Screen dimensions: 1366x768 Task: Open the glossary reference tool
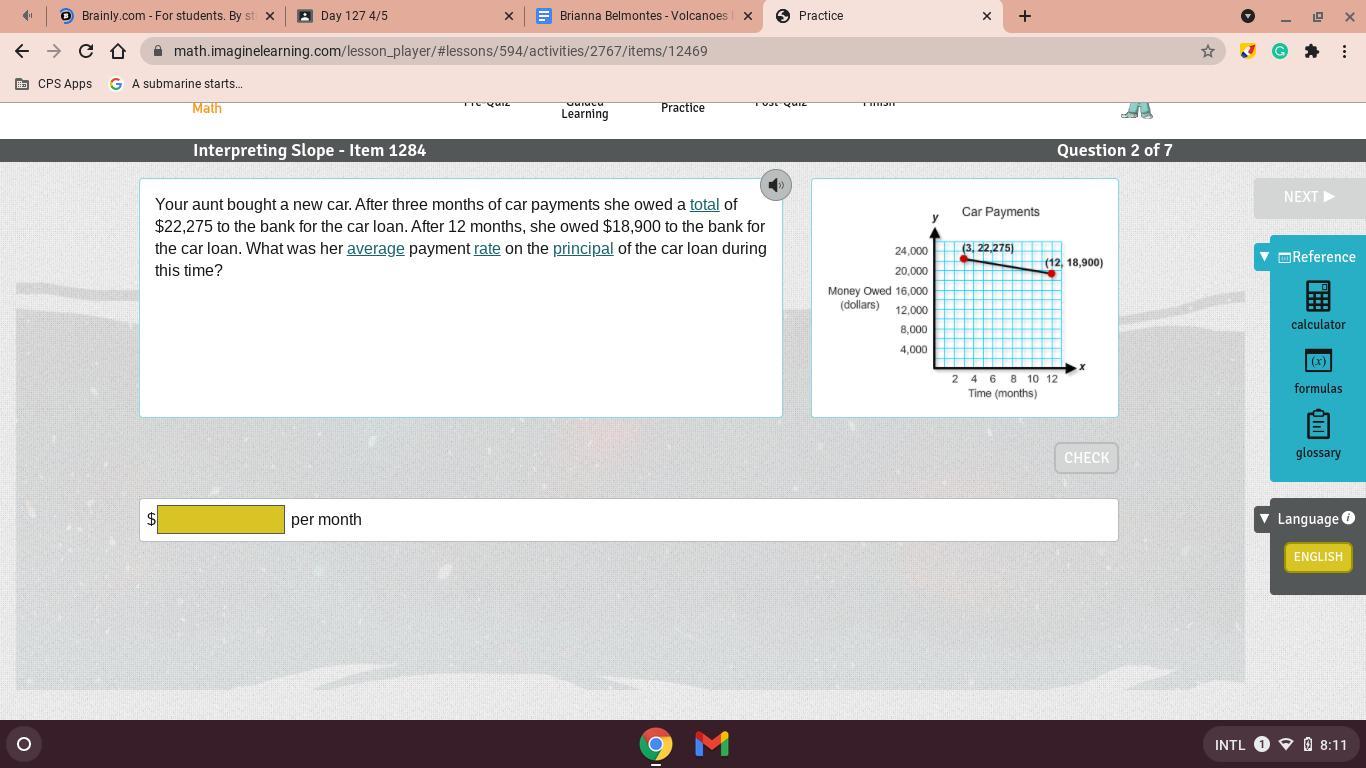[1318, 435]
